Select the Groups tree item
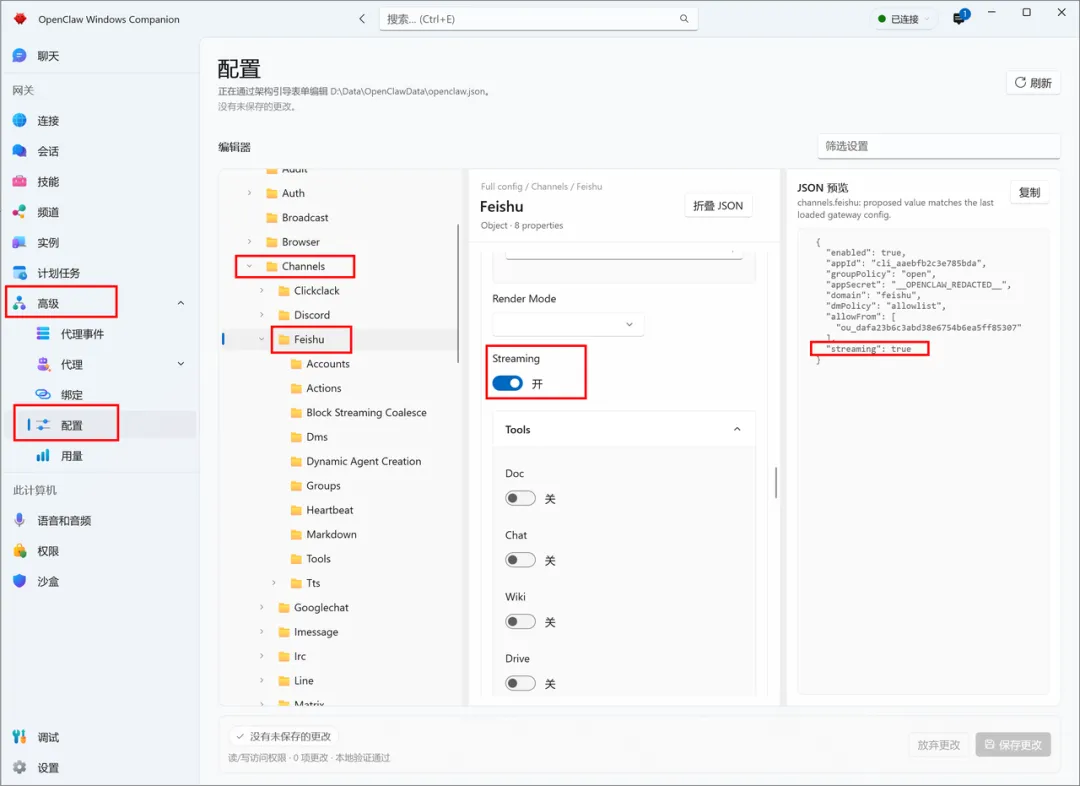 [x=323, y=486]
